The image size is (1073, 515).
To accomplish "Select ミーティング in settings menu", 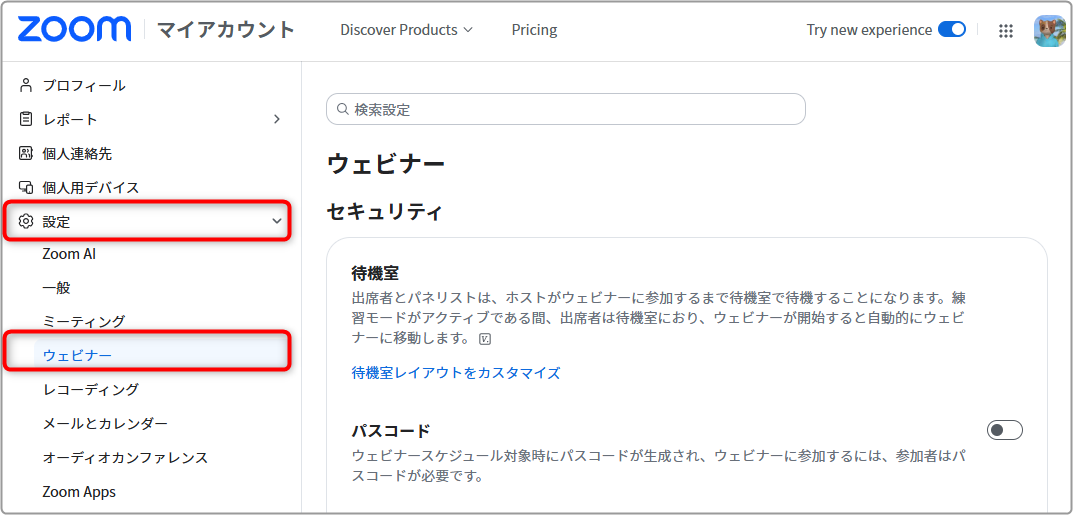I will [83, 321].
